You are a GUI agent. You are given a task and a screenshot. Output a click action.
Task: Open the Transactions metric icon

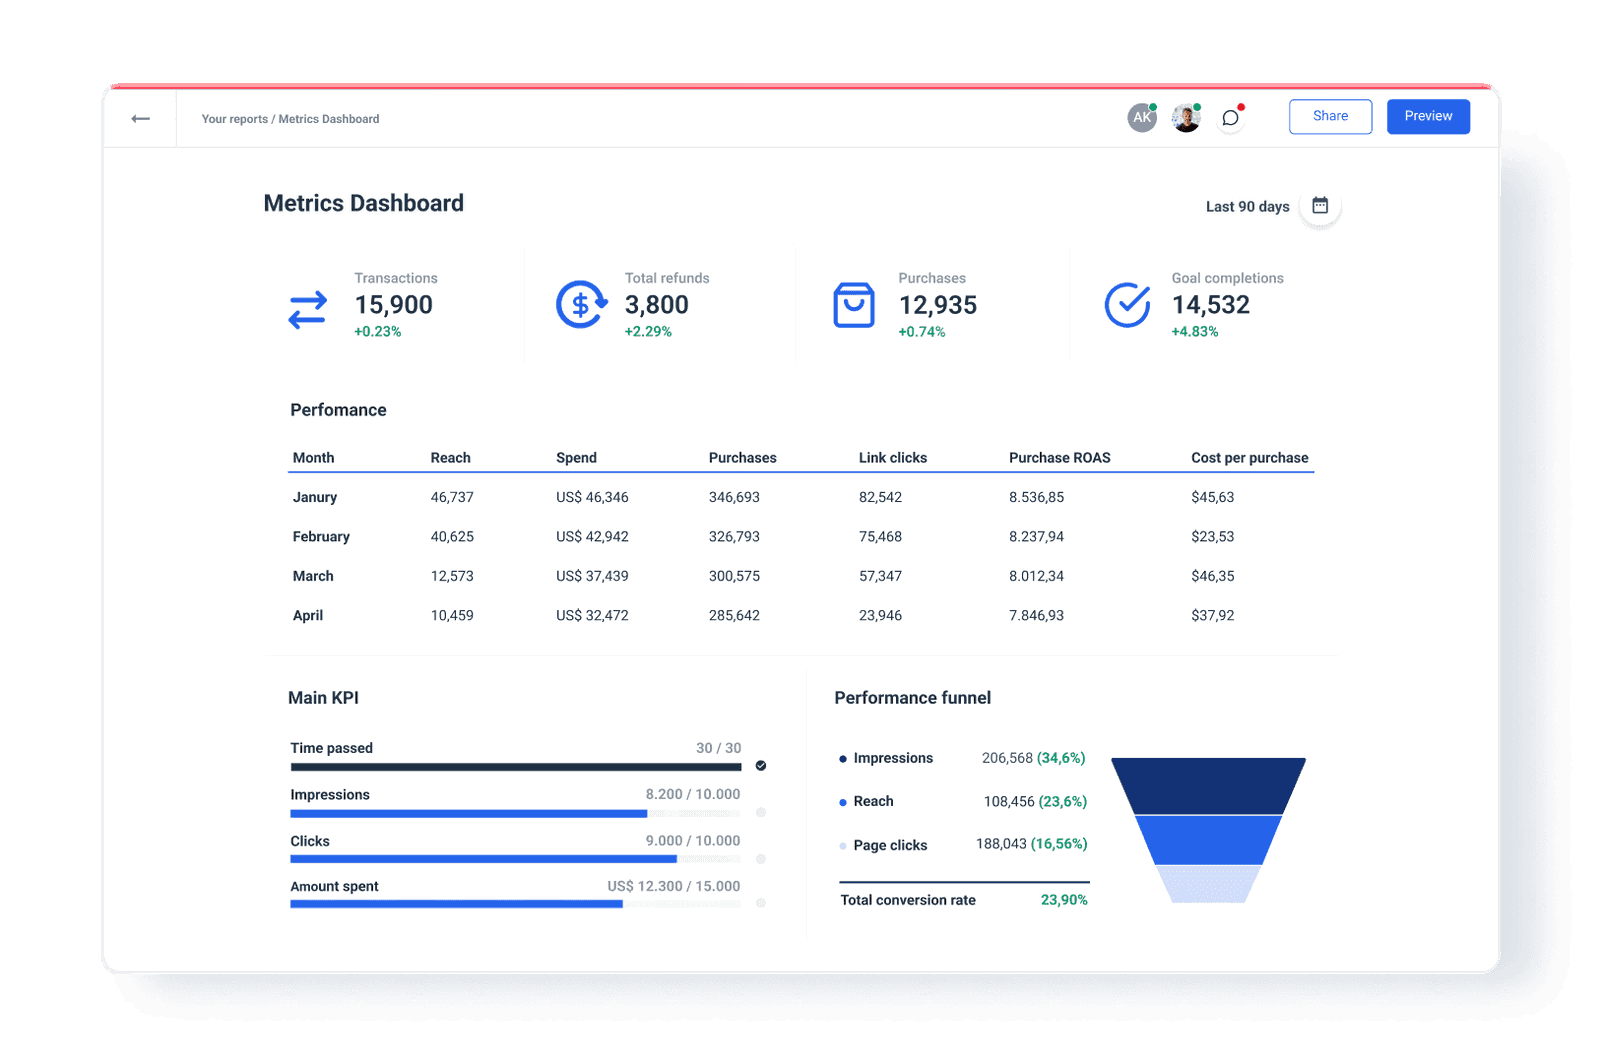coord(307,310)
